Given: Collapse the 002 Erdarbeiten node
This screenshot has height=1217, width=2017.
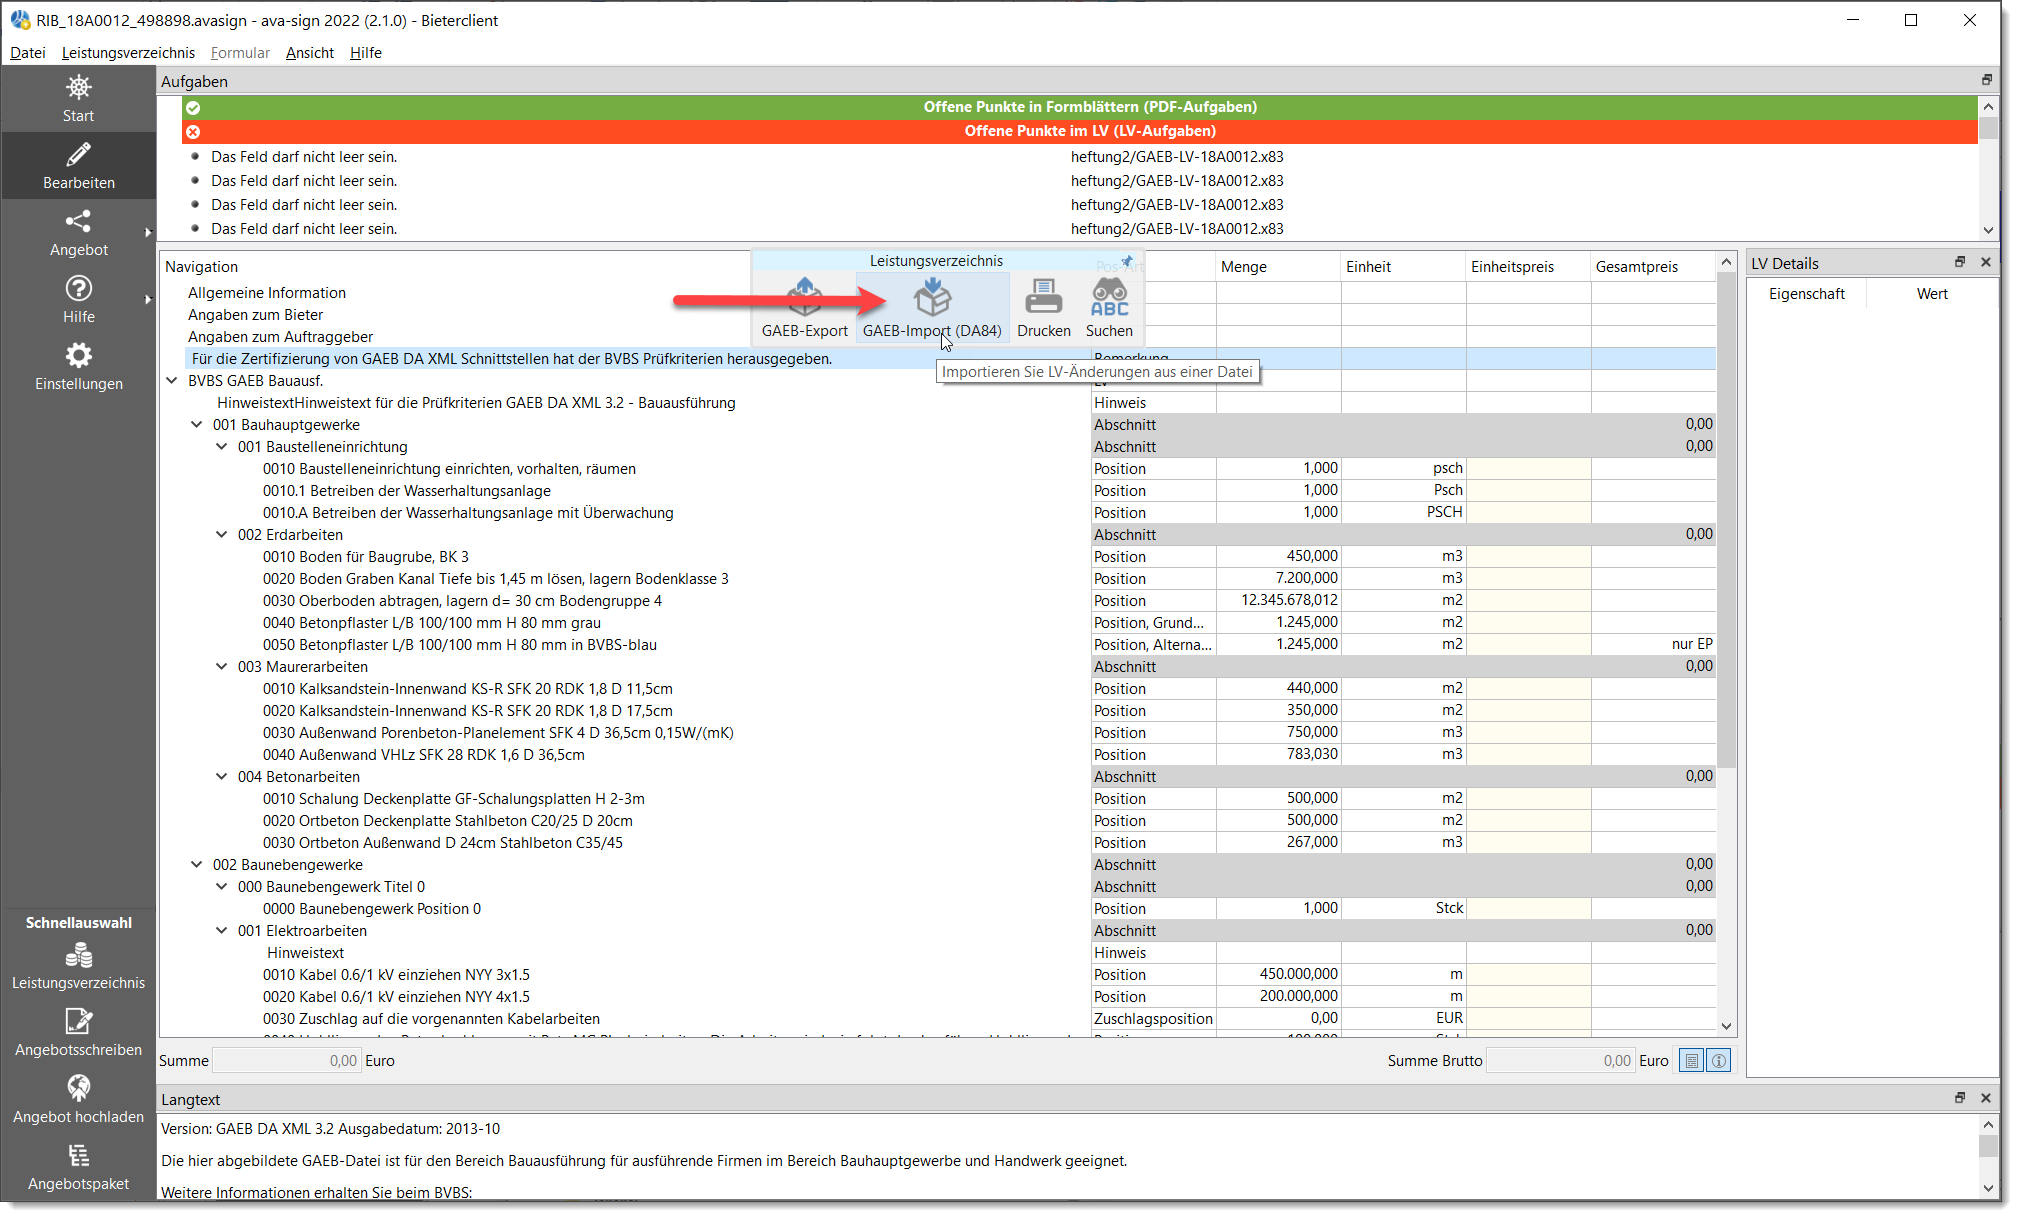Looking at the screenshot, I should click(x=222, y=534).
